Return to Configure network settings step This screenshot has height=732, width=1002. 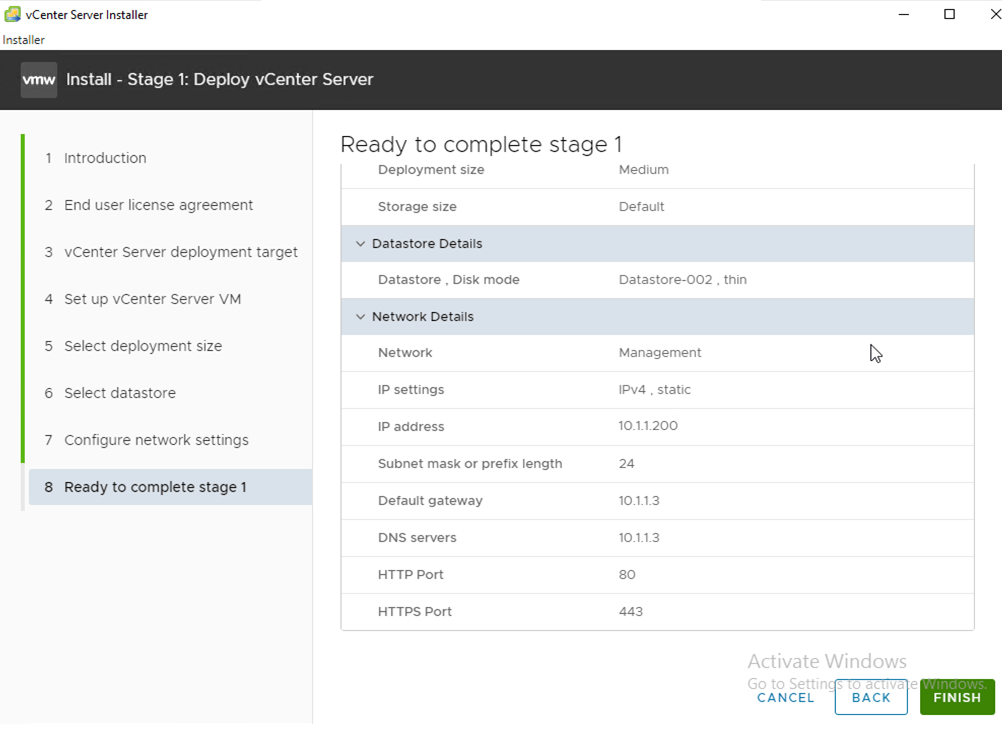(156, 440)
